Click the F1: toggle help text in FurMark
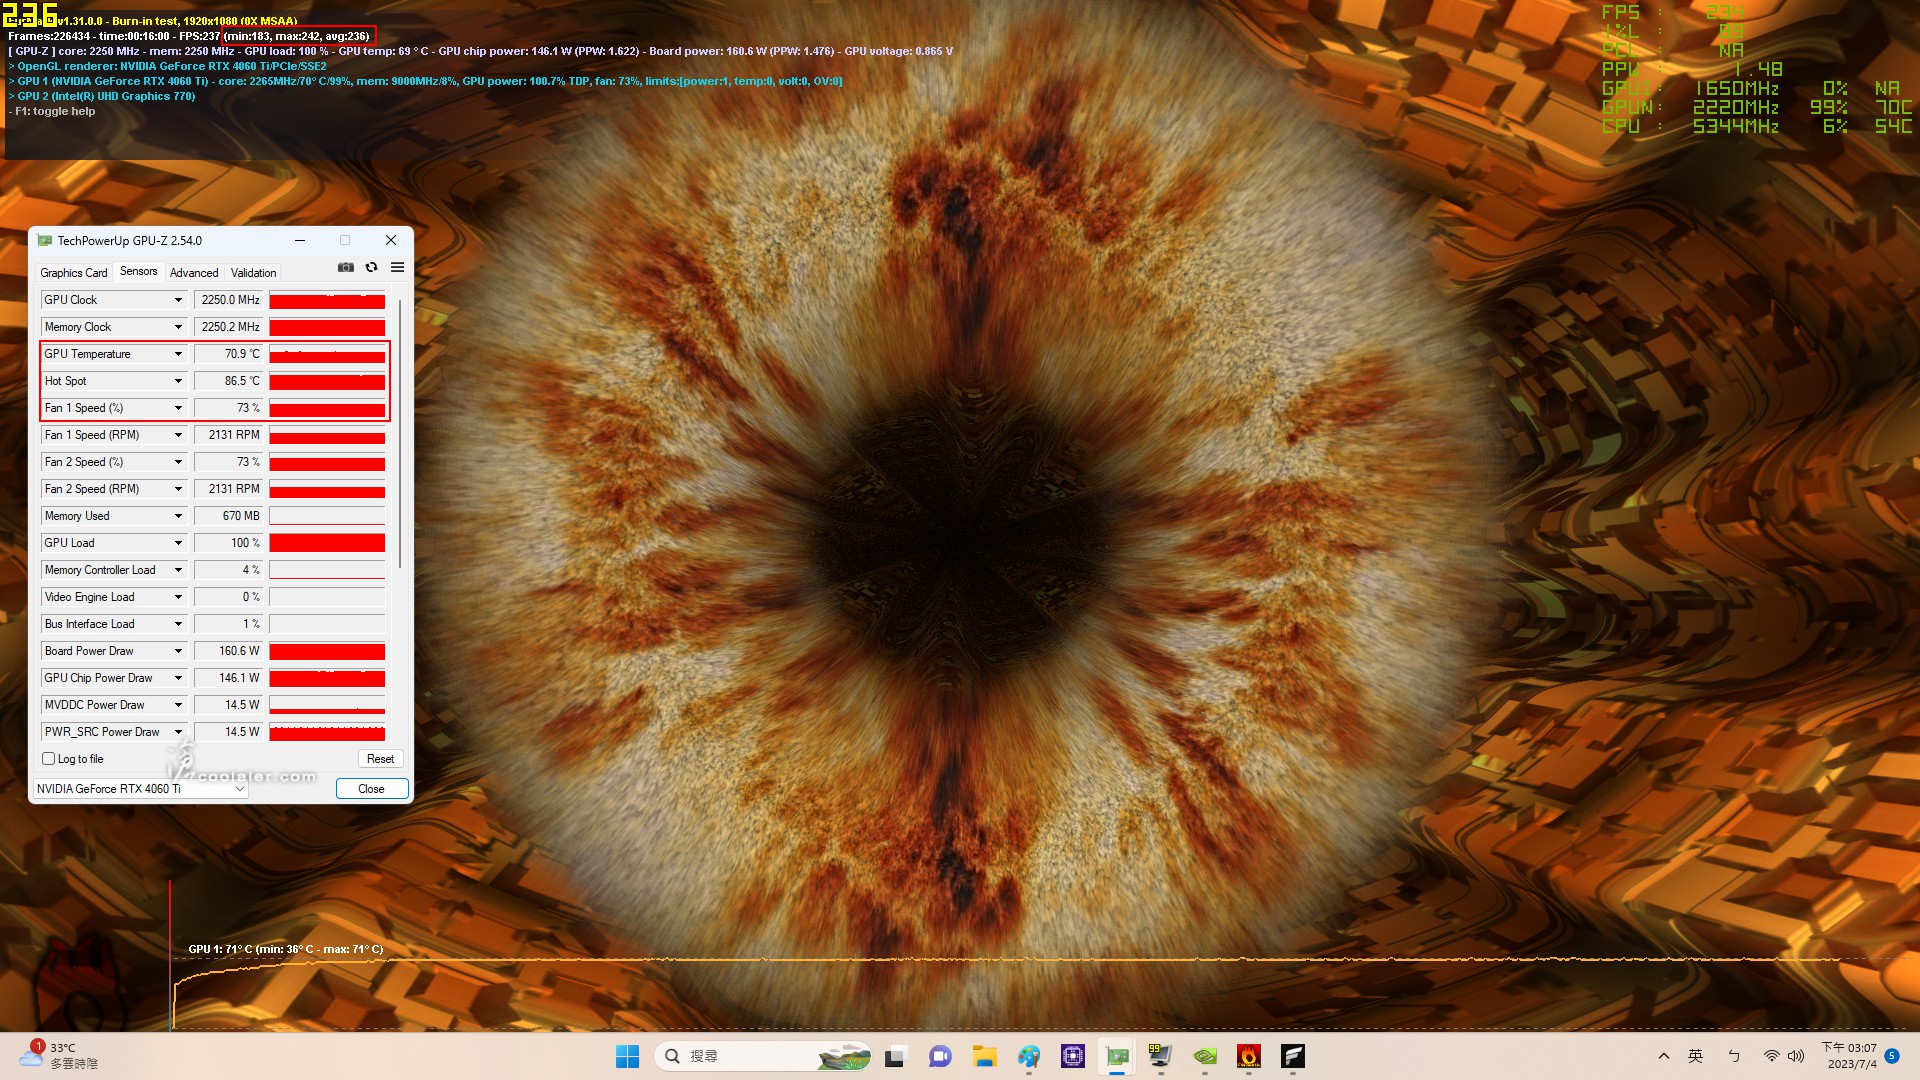Viewport: 1920px width, 1080px height. (x=55, y=111)
